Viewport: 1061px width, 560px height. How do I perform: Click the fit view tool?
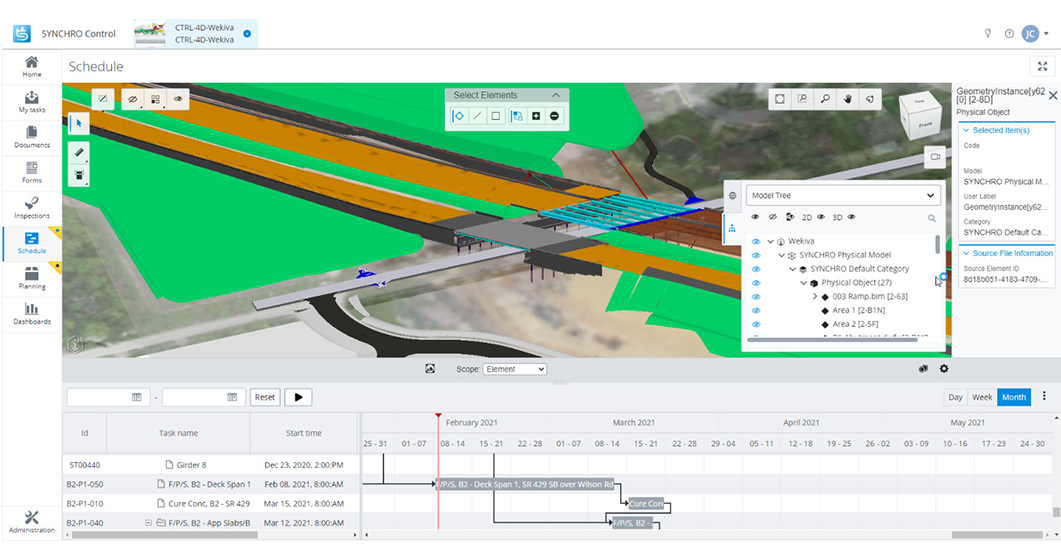[x=780, y=99]
